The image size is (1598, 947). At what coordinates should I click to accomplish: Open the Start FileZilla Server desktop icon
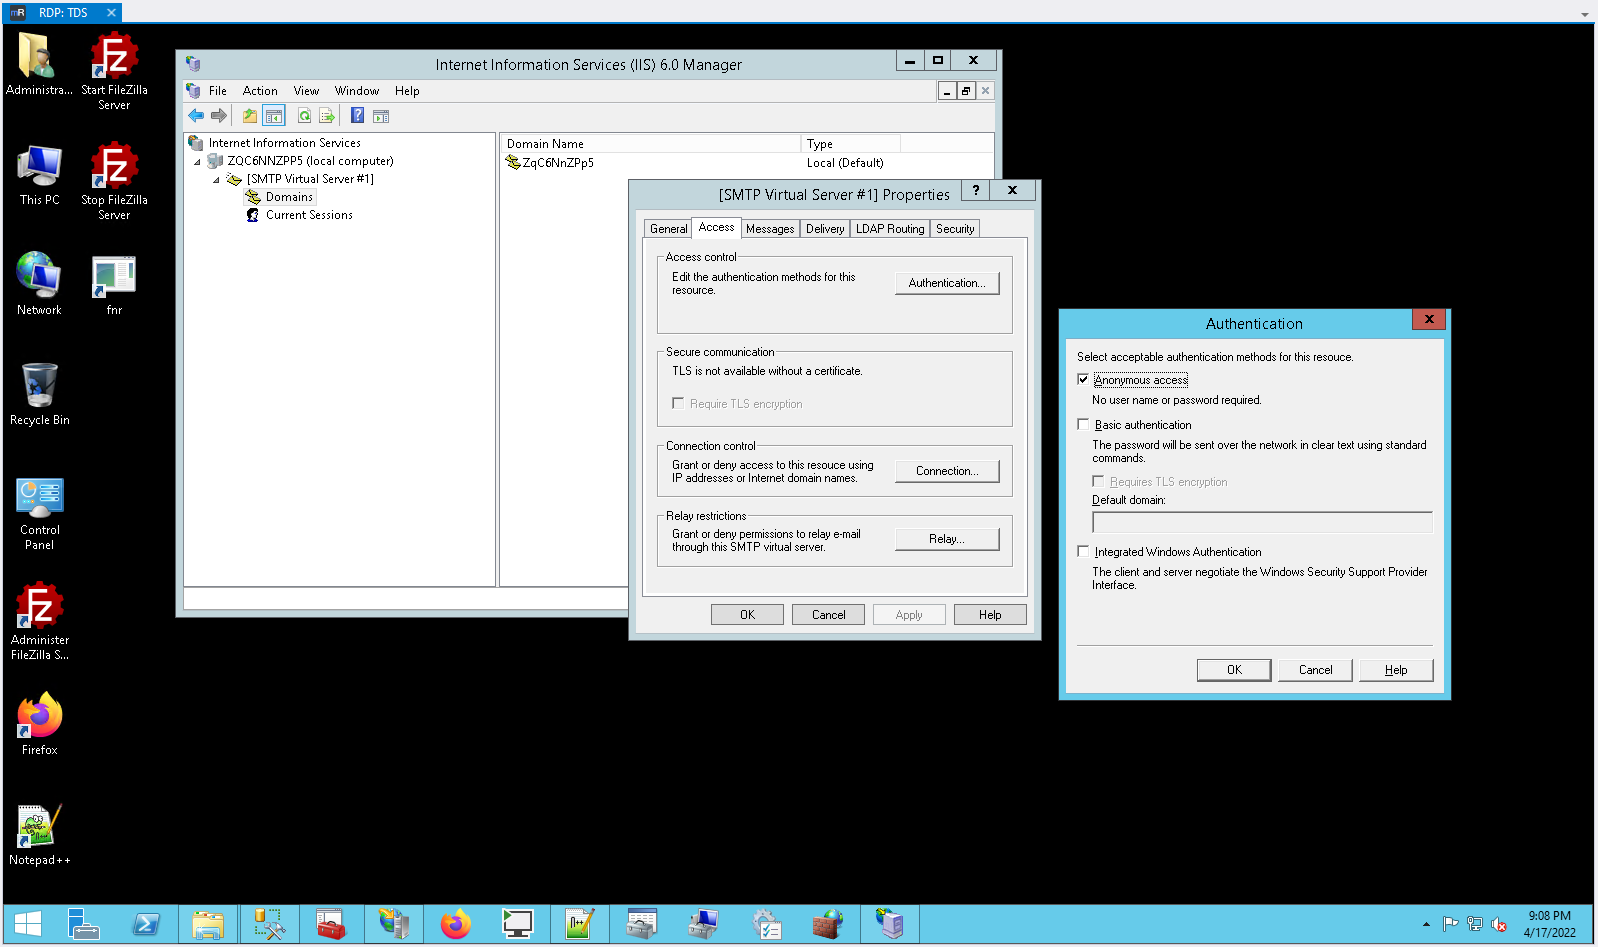coord(114,70)
